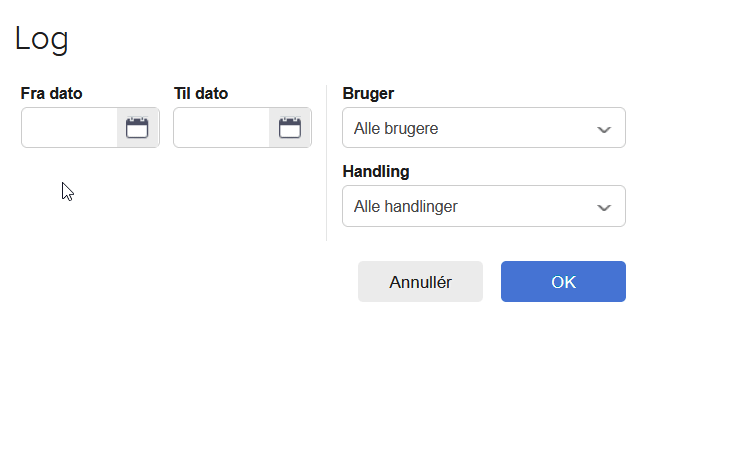Select the Log heading title
745x454 pixels.
pyautogui.click(x=42, y=39)
